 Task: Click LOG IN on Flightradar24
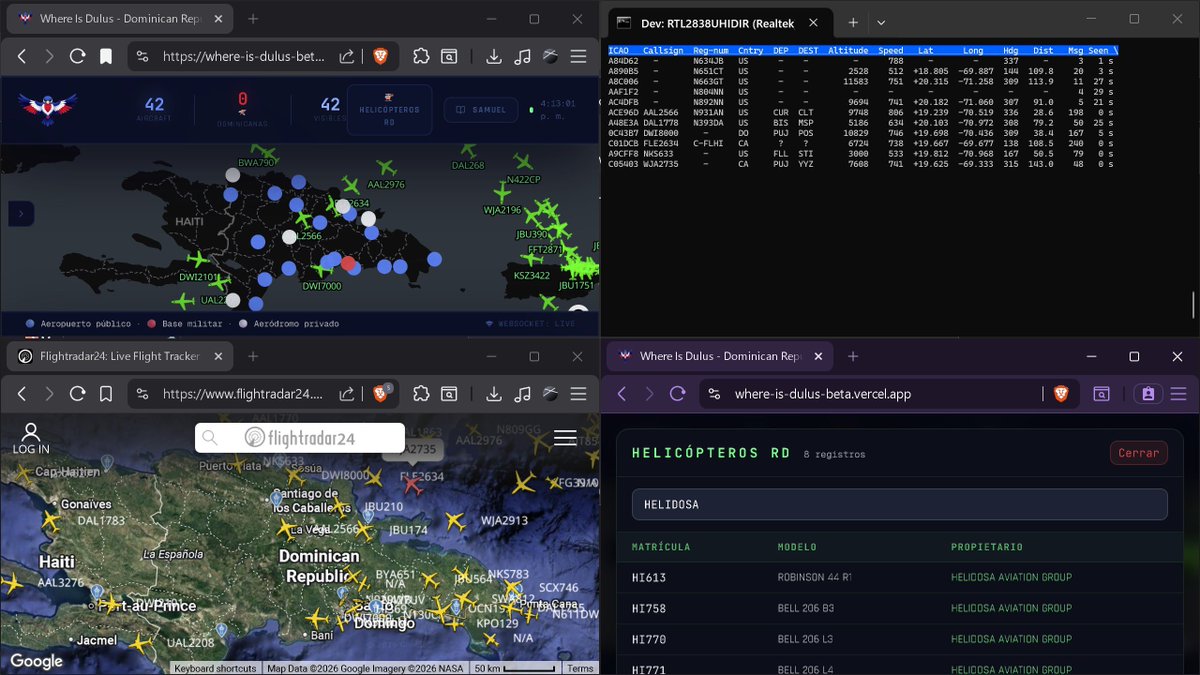[31, 439]
